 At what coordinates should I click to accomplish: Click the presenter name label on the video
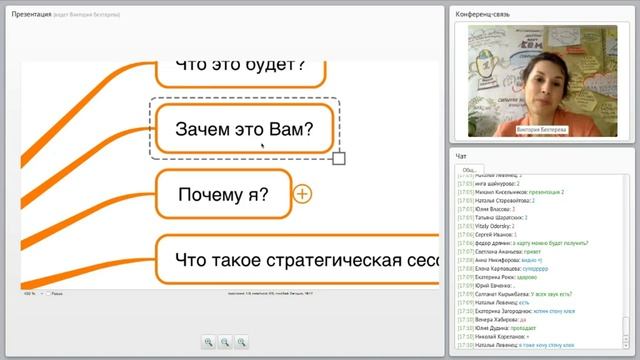[542, 130]
